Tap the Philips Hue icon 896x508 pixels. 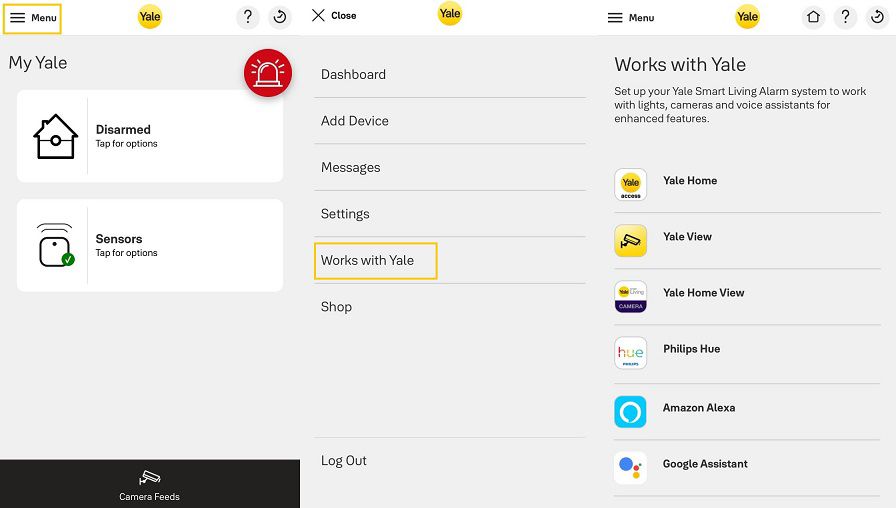click(630, 353)
